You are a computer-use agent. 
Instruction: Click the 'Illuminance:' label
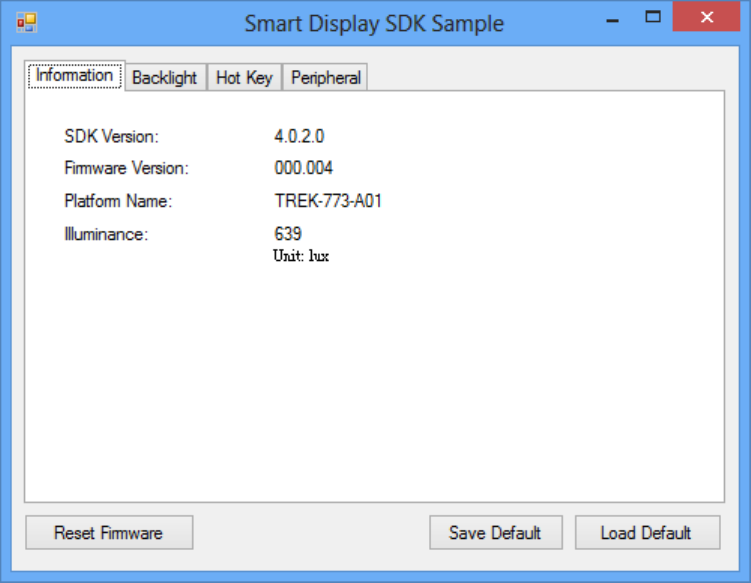[106, 234]
